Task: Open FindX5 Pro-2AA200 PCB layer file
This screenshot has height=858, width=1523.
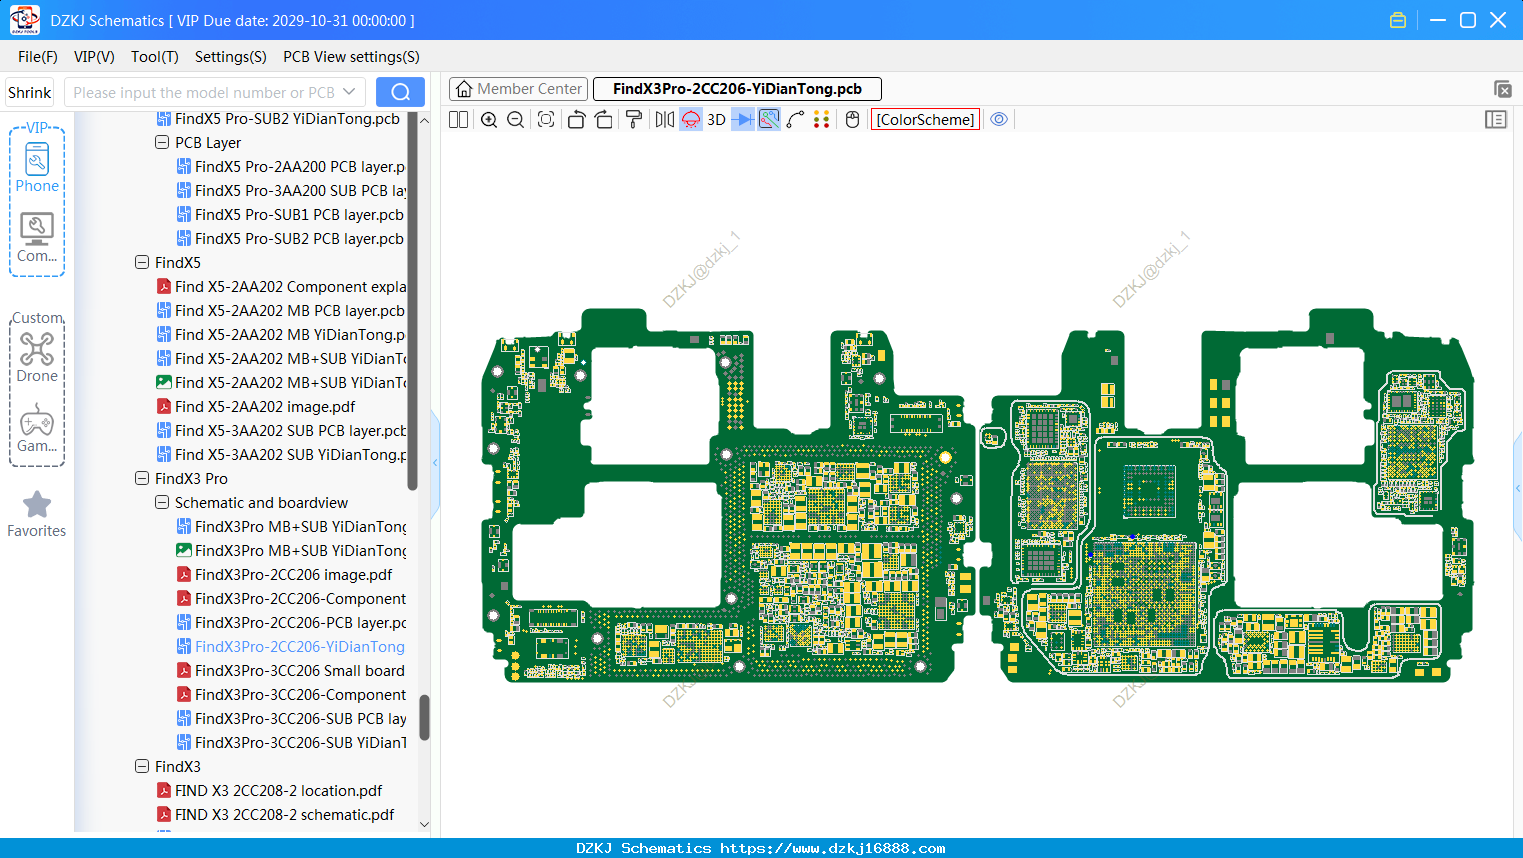Action: [291, 167]
